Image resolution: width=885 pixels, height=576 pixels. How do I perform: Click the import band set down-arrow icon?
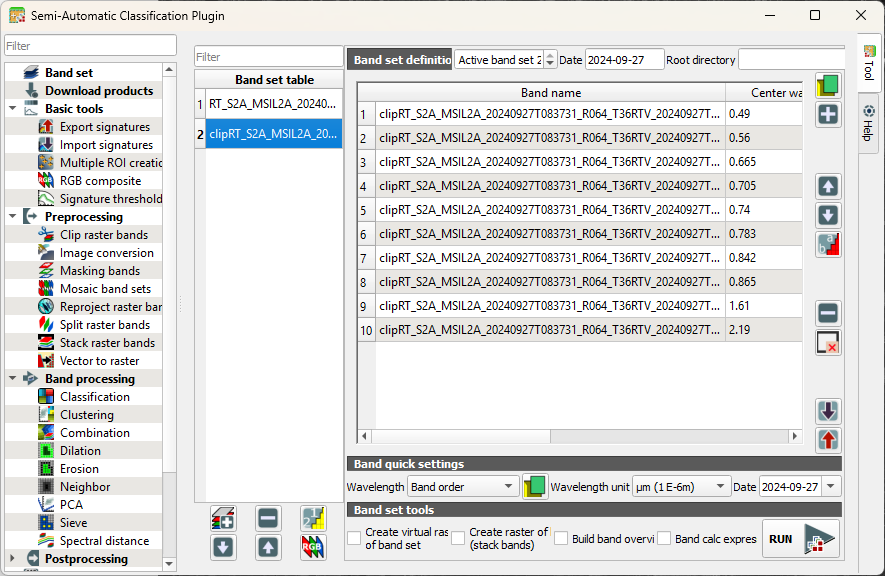click(x=828, y=411)
